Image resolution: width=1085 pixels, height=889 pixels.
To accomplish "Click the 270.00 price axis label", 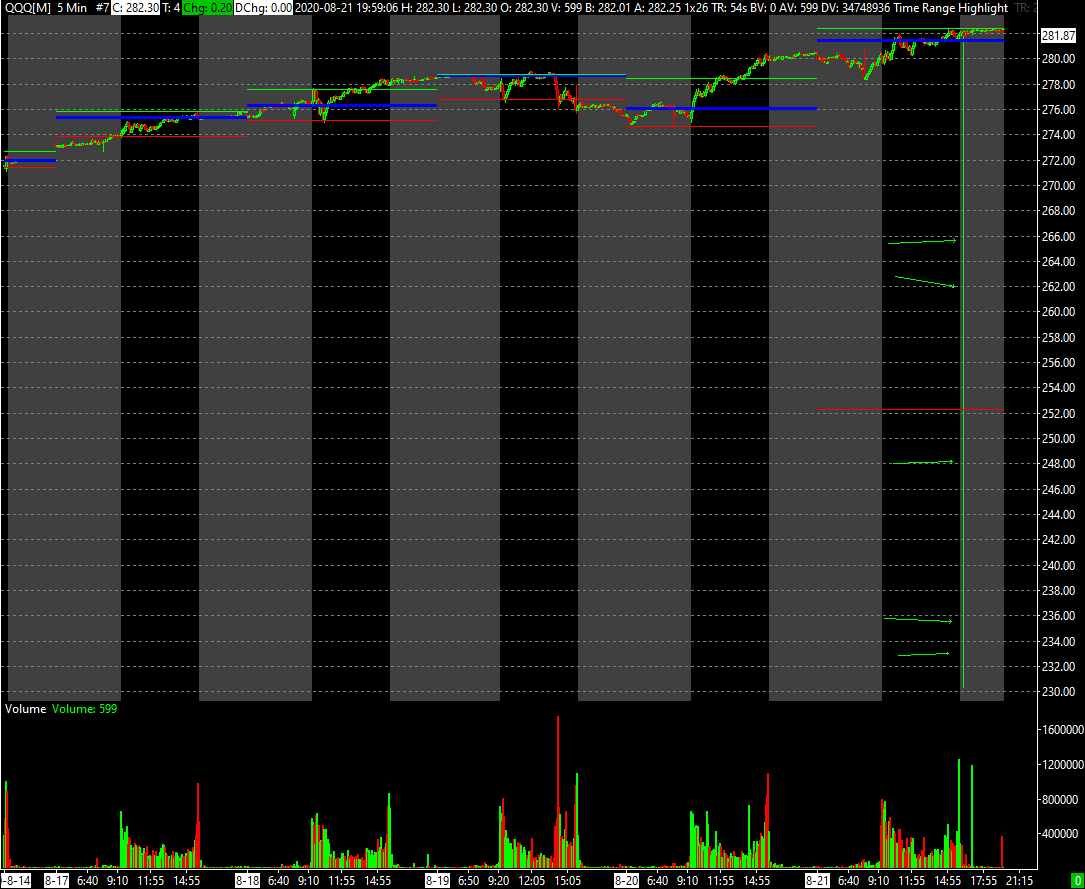I will 1058,185.
